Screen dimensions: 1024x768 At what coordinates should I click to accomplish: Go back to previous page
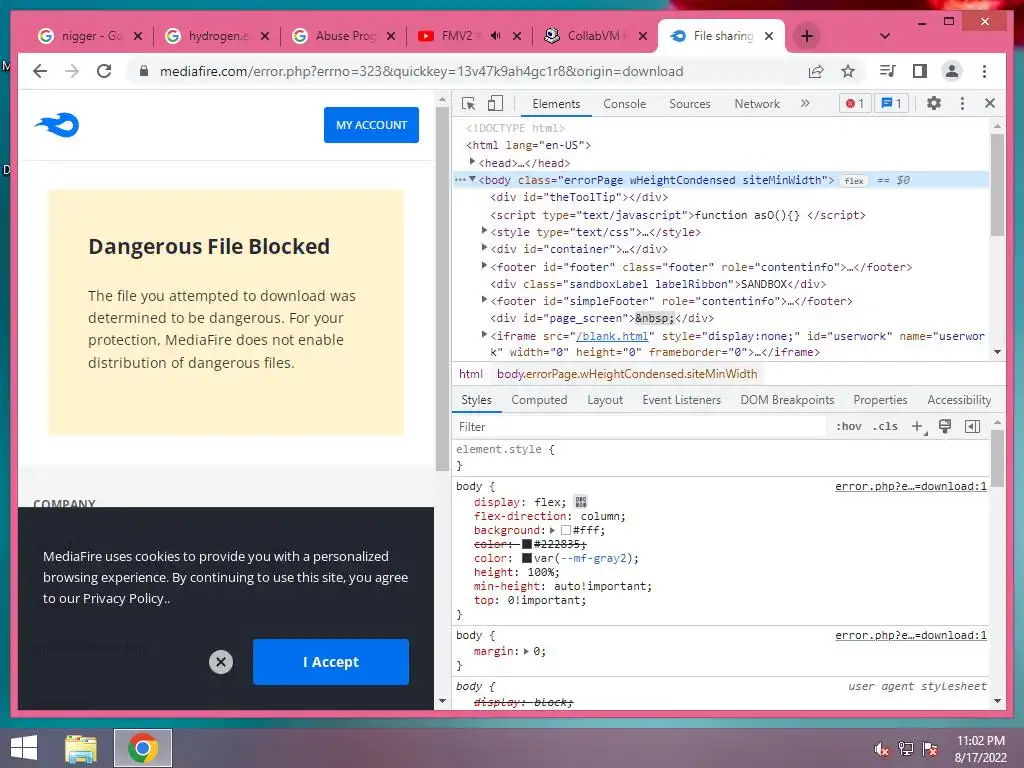pyautogui.click(x=40, y=71)
